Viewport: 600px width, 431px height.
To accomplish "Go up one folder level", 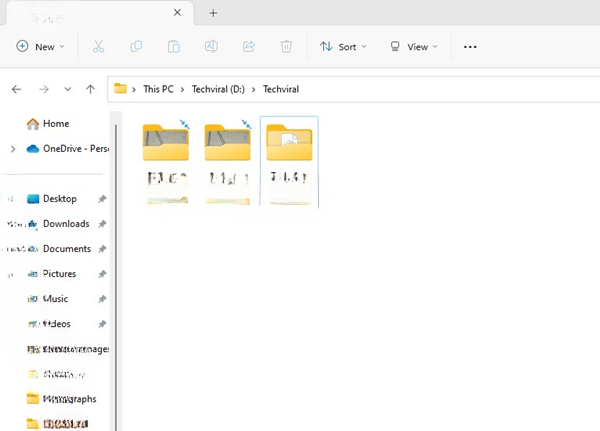I will (90, 89).
